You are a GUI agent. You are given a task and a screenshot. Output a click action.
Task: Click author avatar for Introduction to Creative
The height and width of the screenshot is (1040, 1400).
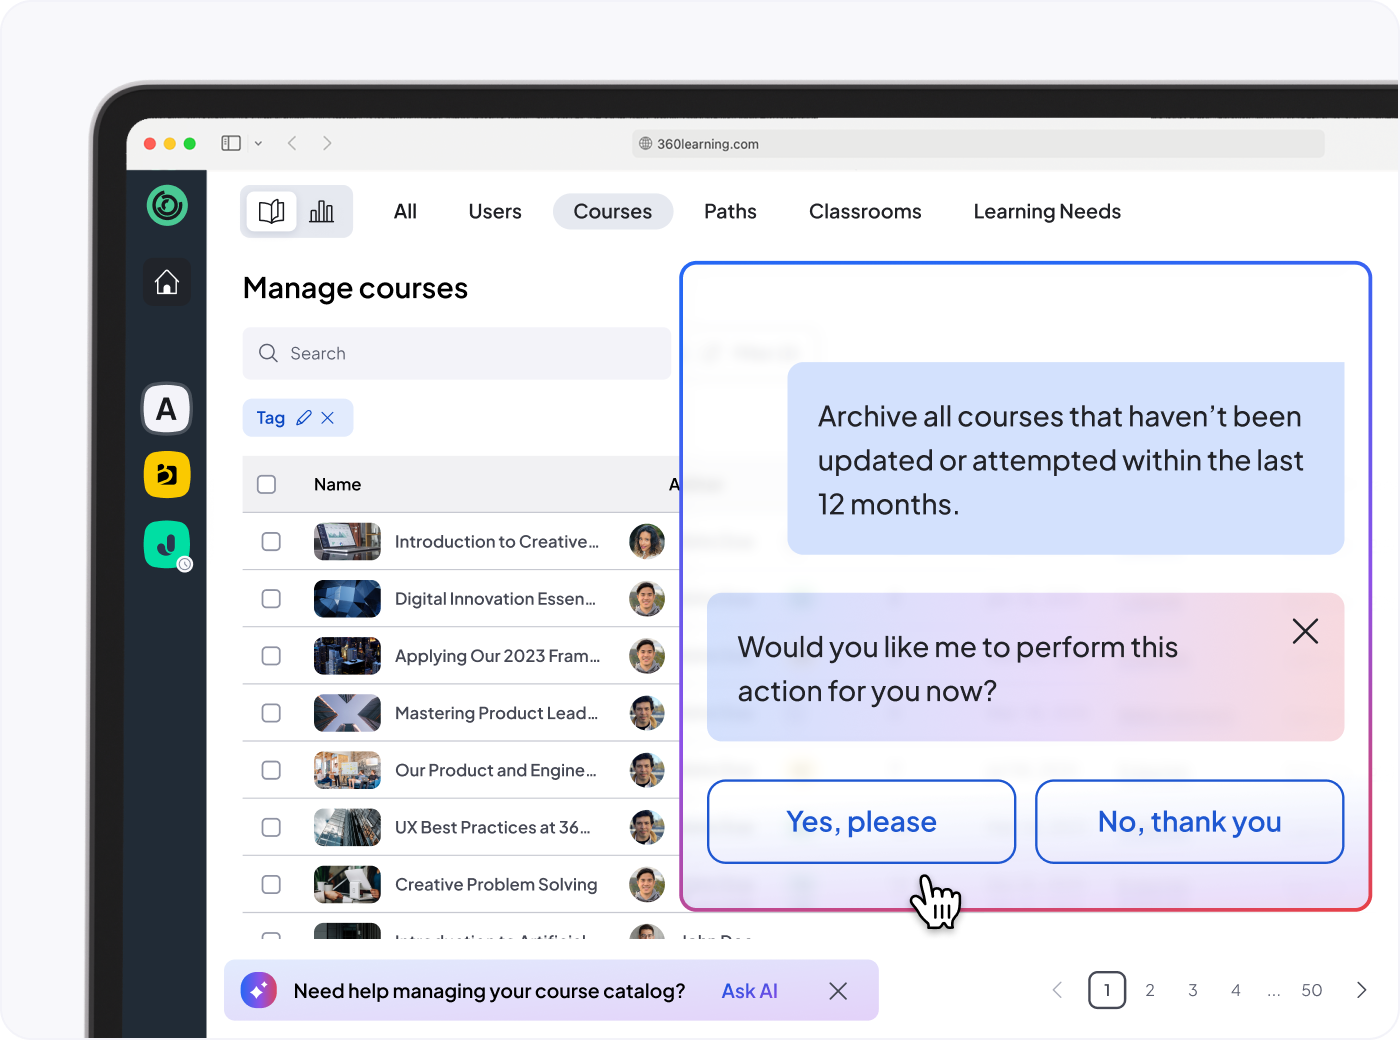point(647,541)
